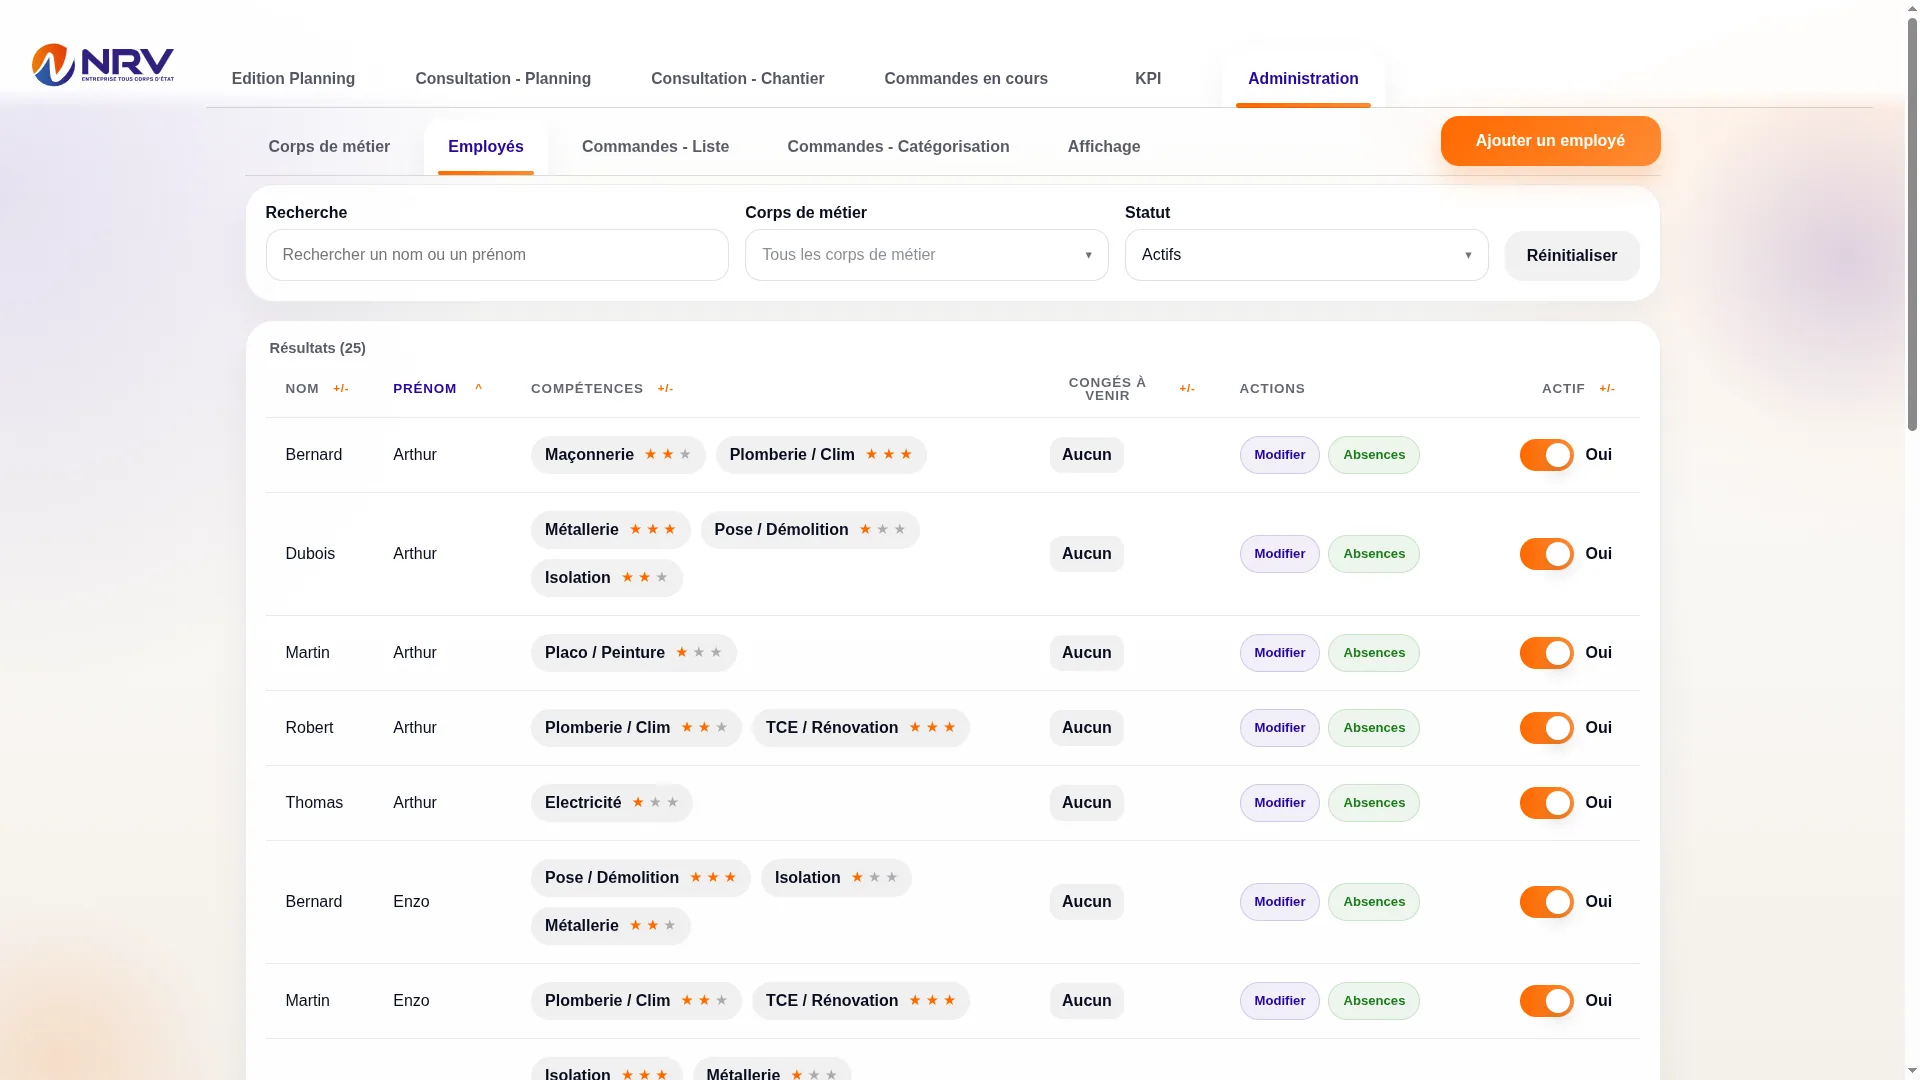Sort Actif column +/- icon
Viewport: 1920px width, 1080px height.
pyautogui.click(x=1607, y=389)
